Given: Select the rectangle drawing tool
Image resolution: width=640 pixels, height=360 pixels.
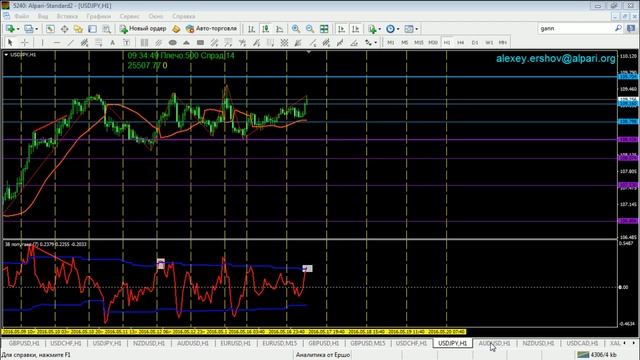Looking at the screenshot, I should [200, 42].
